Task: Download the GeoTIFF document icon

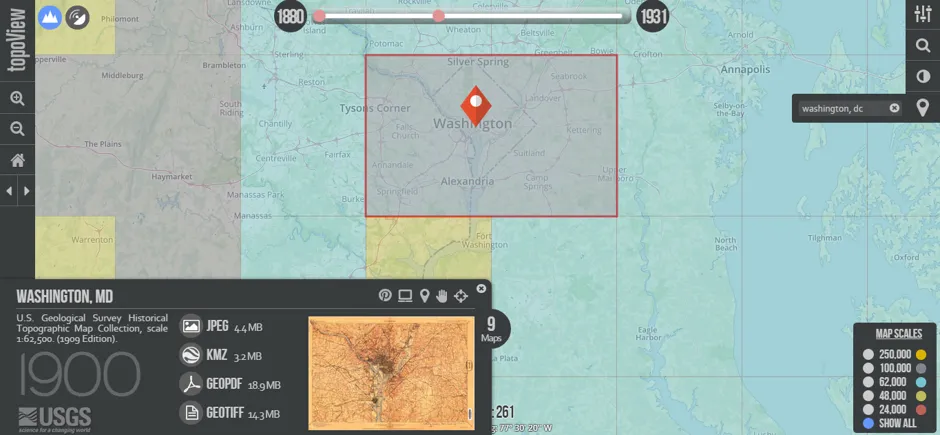Action: pyautogui.click(x=191, y=413)
